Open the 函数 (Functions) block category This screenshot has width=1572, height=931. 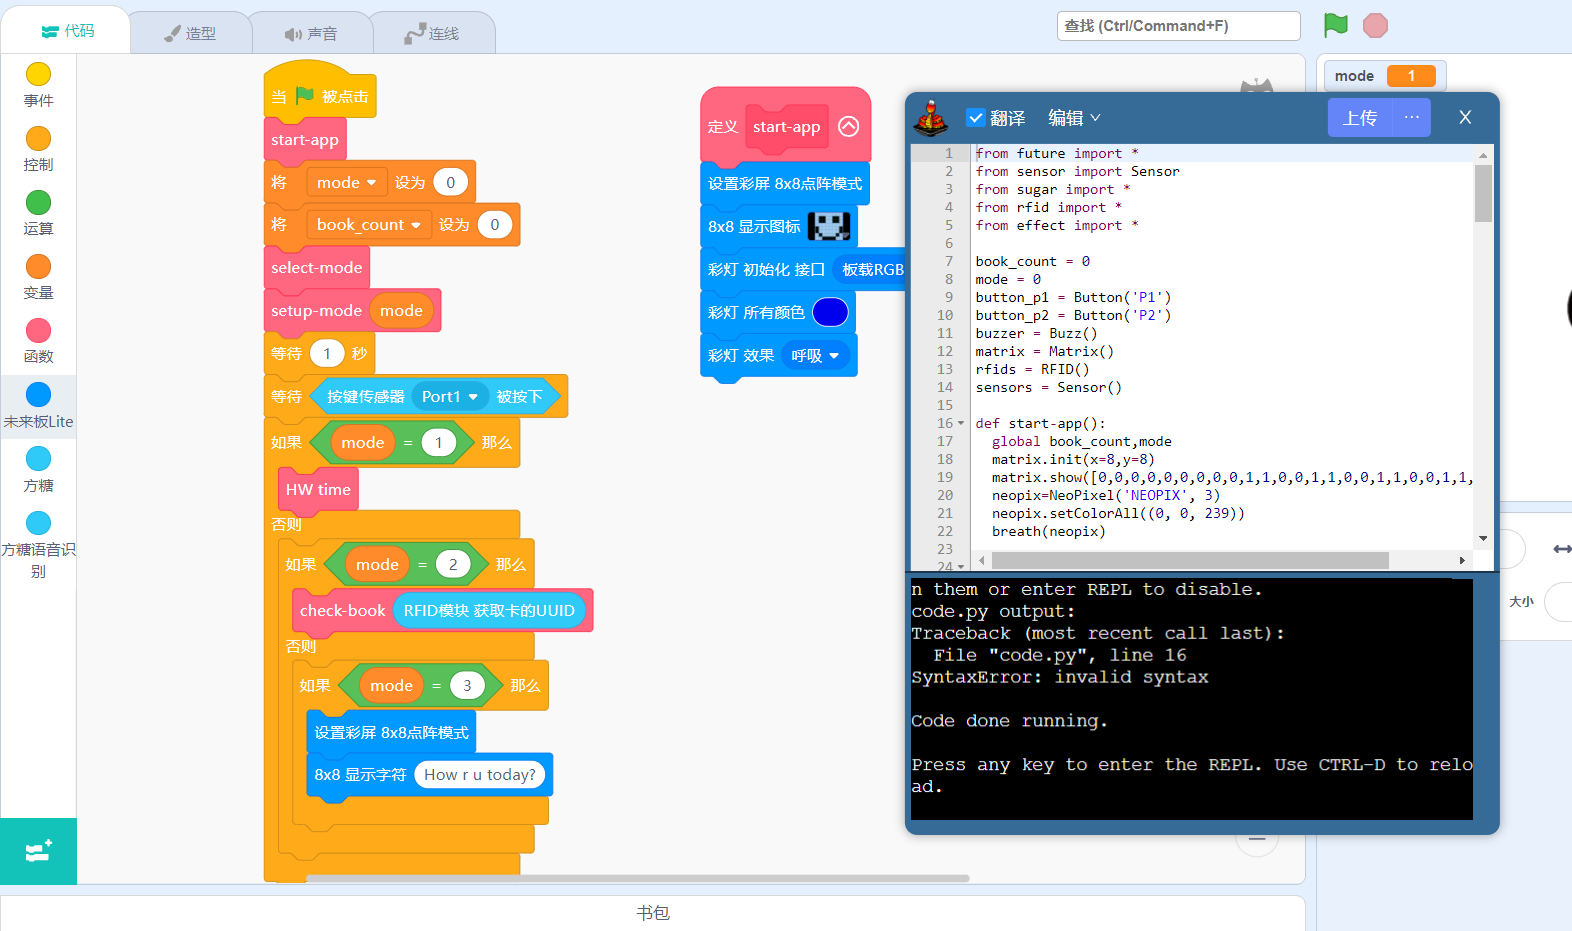pos(38,341)
